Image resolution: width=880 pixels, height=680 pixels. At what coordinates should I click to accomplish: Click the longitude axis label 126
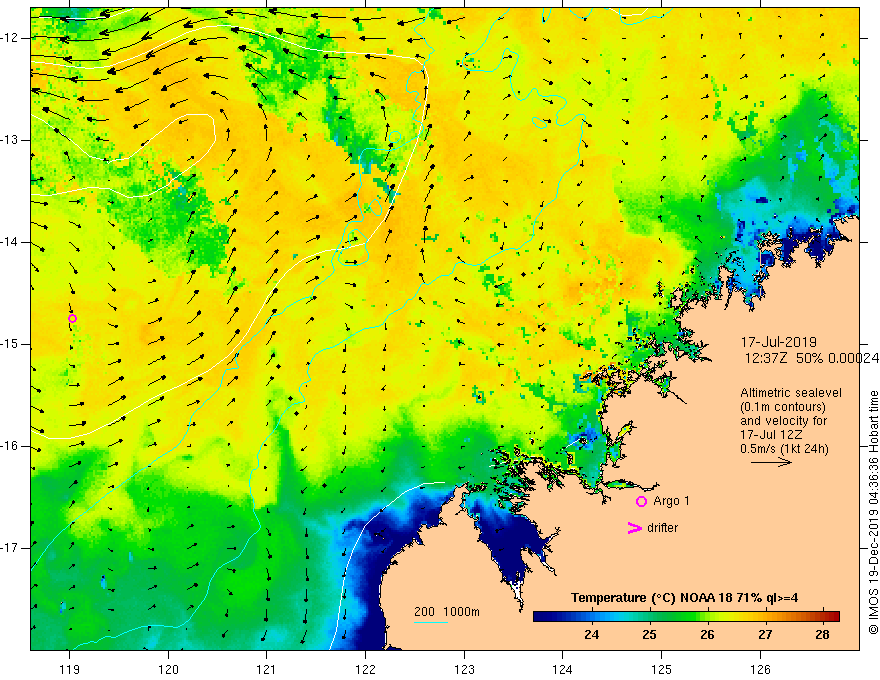click(x=760, y=669)
